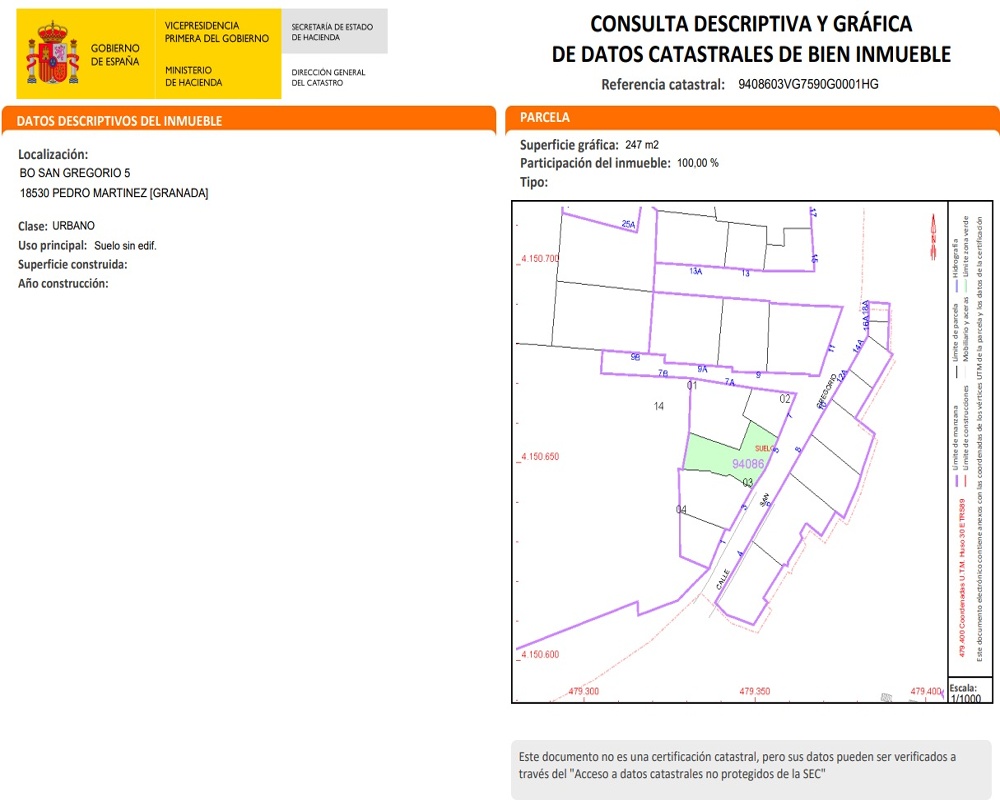Click the 'CALLE' street label on the map
The image size is (1000, 800).
(723, 579)
